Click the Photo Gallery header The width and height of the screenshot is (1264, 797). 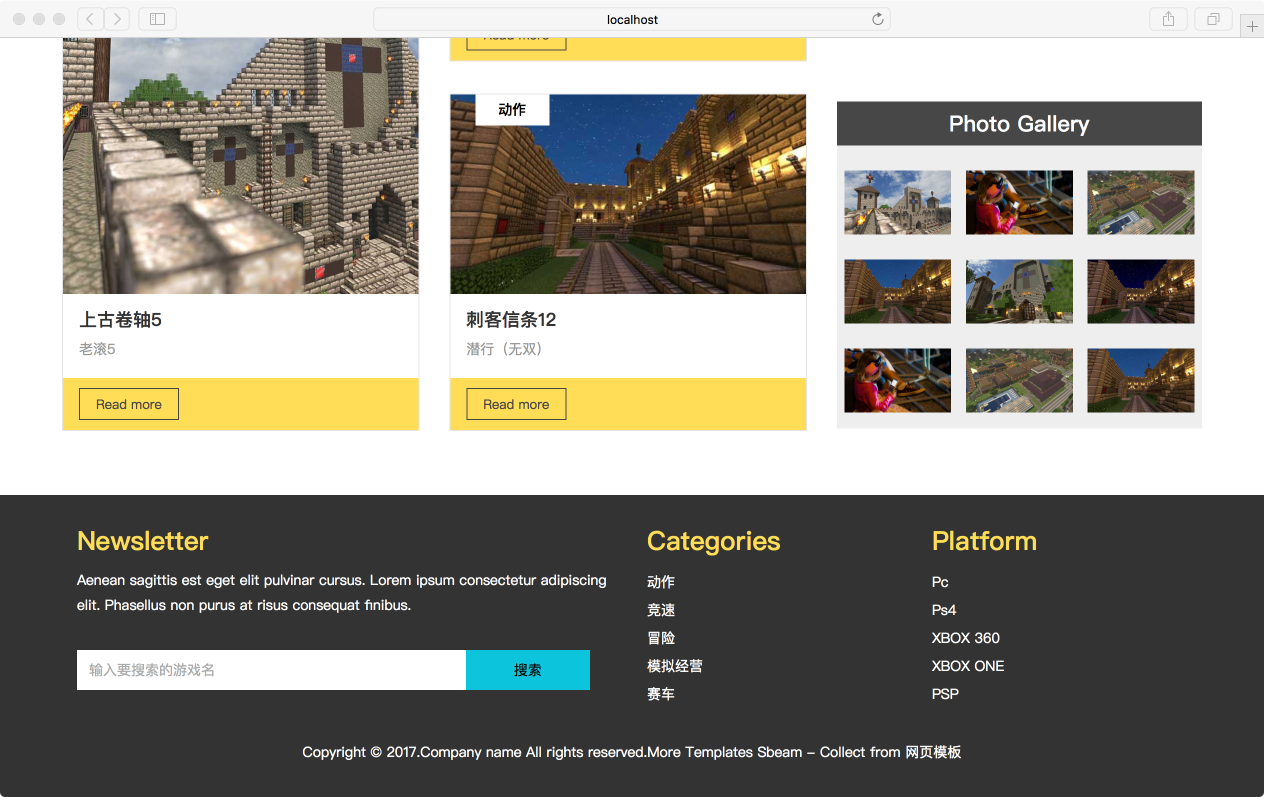click(x=1019, y=124)
